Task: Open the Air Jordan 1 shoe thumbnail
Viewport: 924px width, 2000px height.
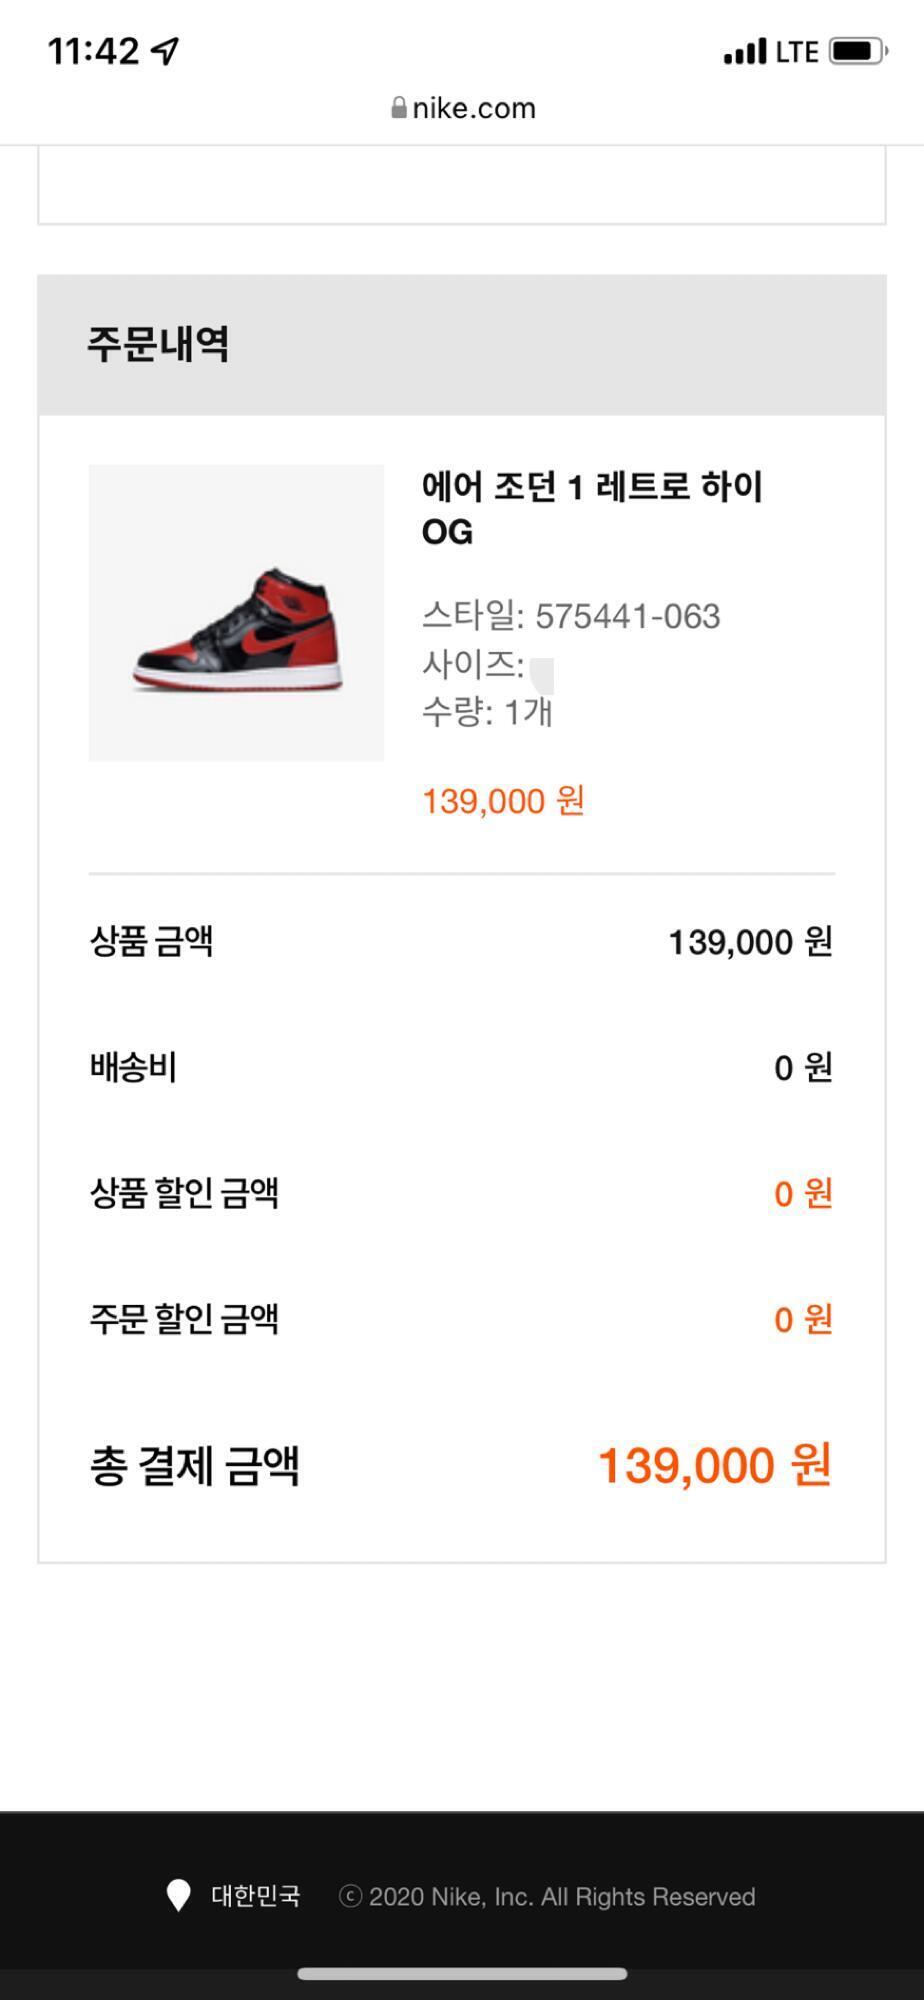Action: pos(236,613)
